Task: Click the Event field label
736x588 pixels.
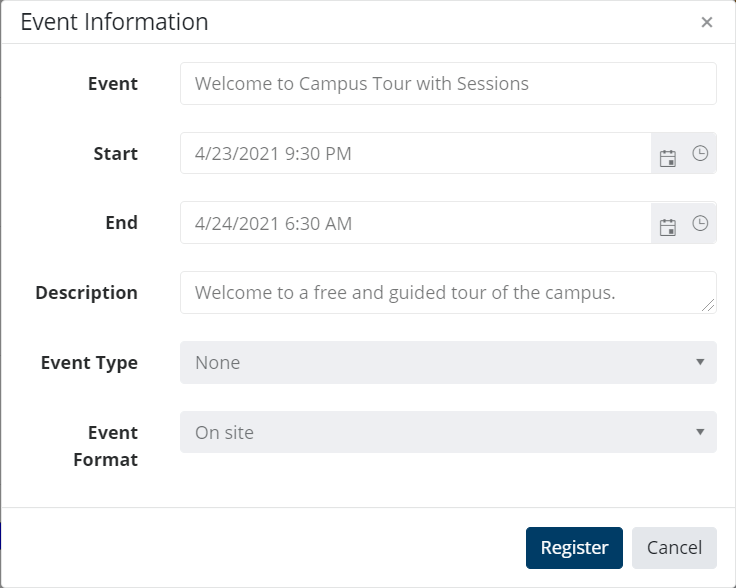Action: point(113,84)
